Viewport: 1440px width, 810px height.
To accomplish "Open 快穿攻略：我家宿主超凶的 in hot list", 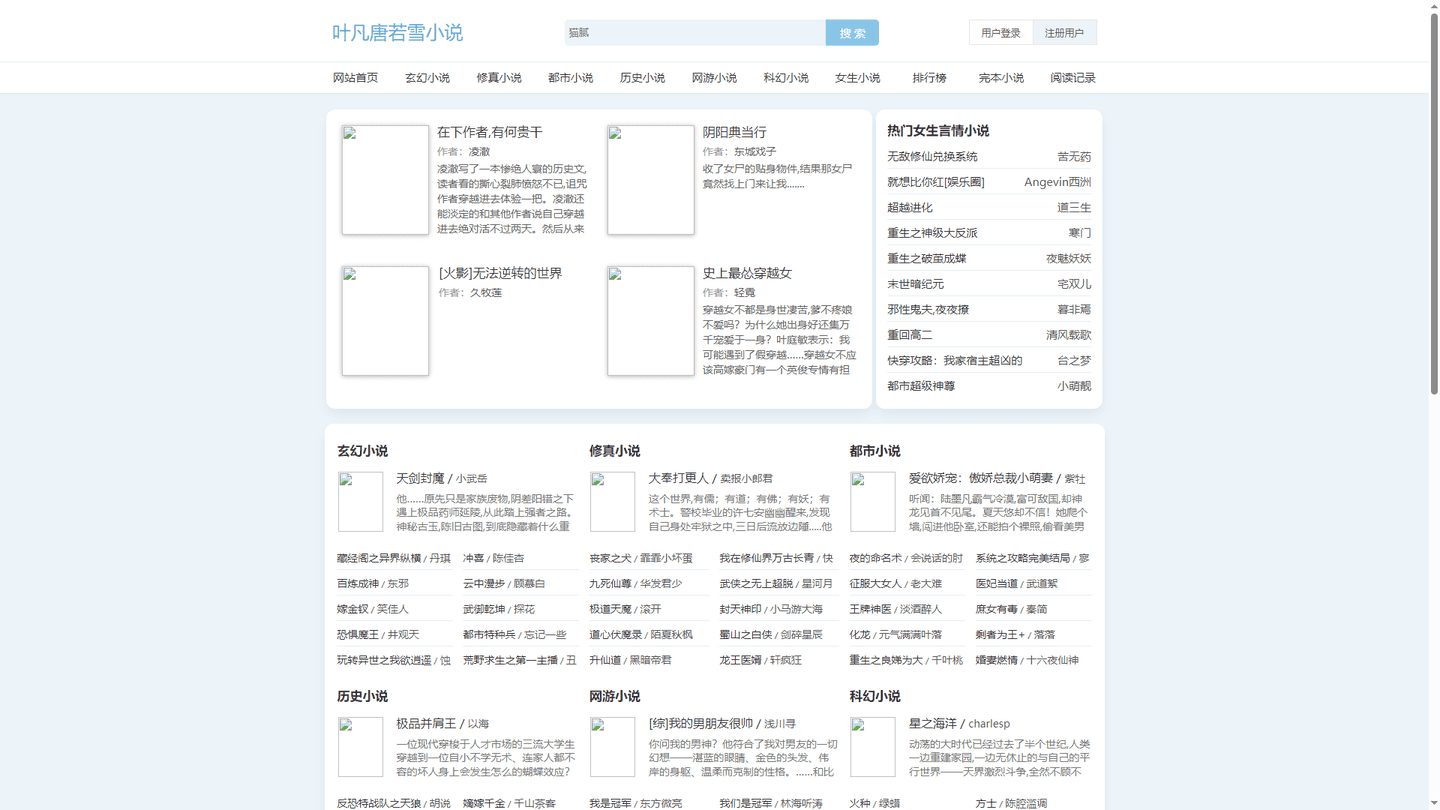I will 955,361.
